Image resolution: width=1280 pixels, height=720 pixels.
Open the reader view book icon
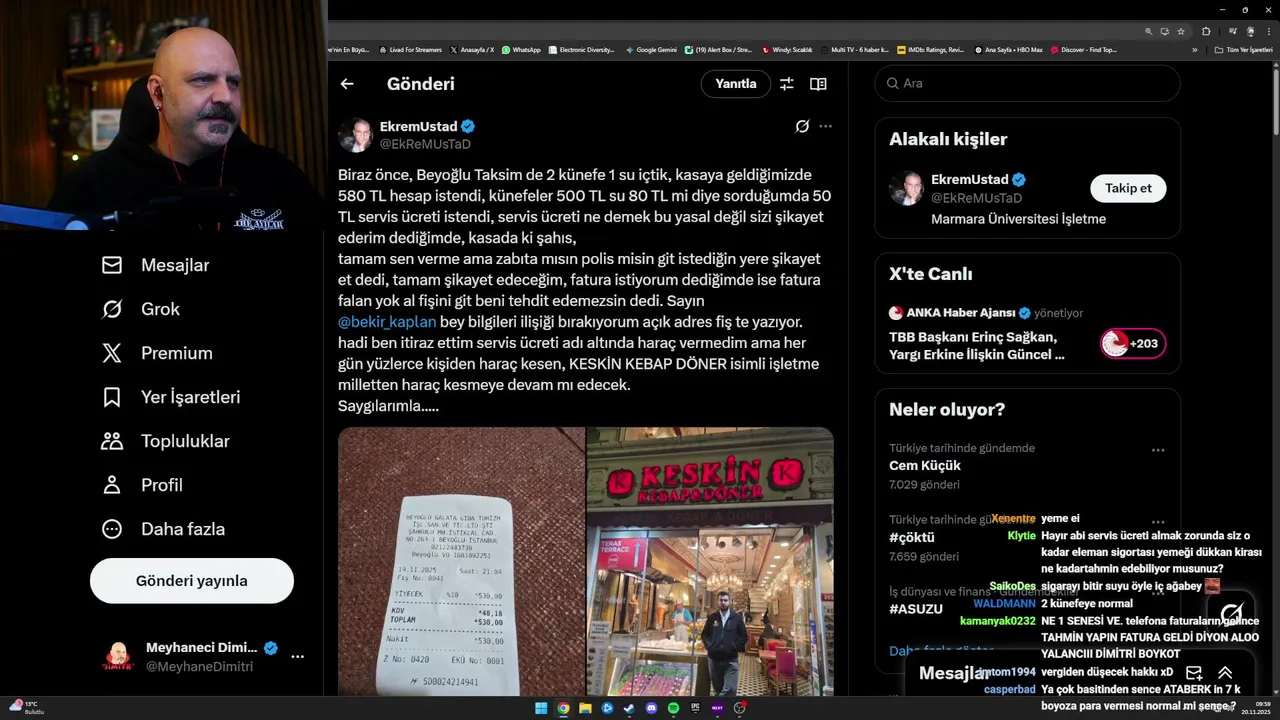click(x=818, y=84)
